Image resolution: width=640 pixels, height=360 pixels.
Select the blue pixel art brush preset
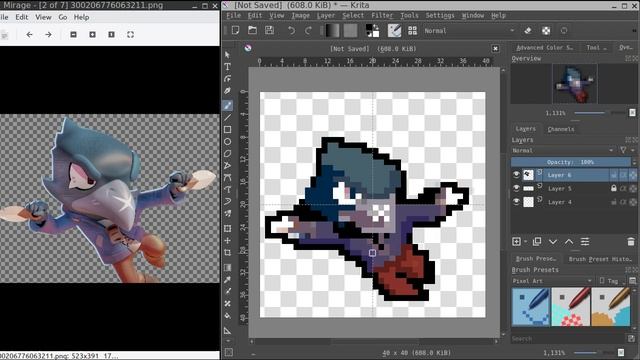530,307
